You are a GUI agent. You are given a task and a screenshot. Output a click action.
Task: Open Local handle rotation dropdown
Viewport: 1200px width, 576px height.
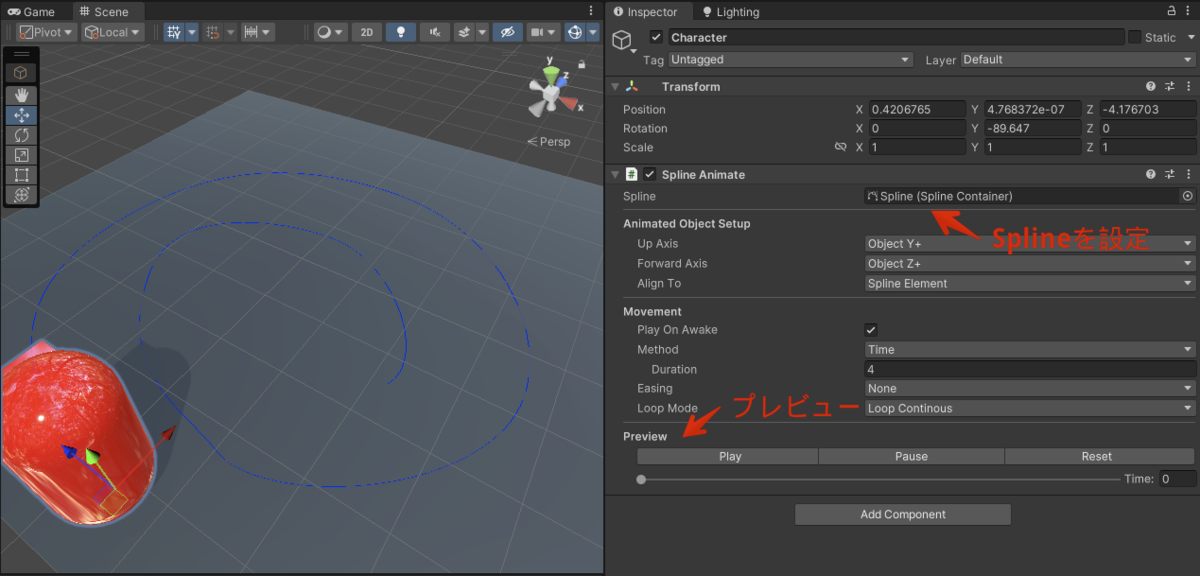point(113,32)
